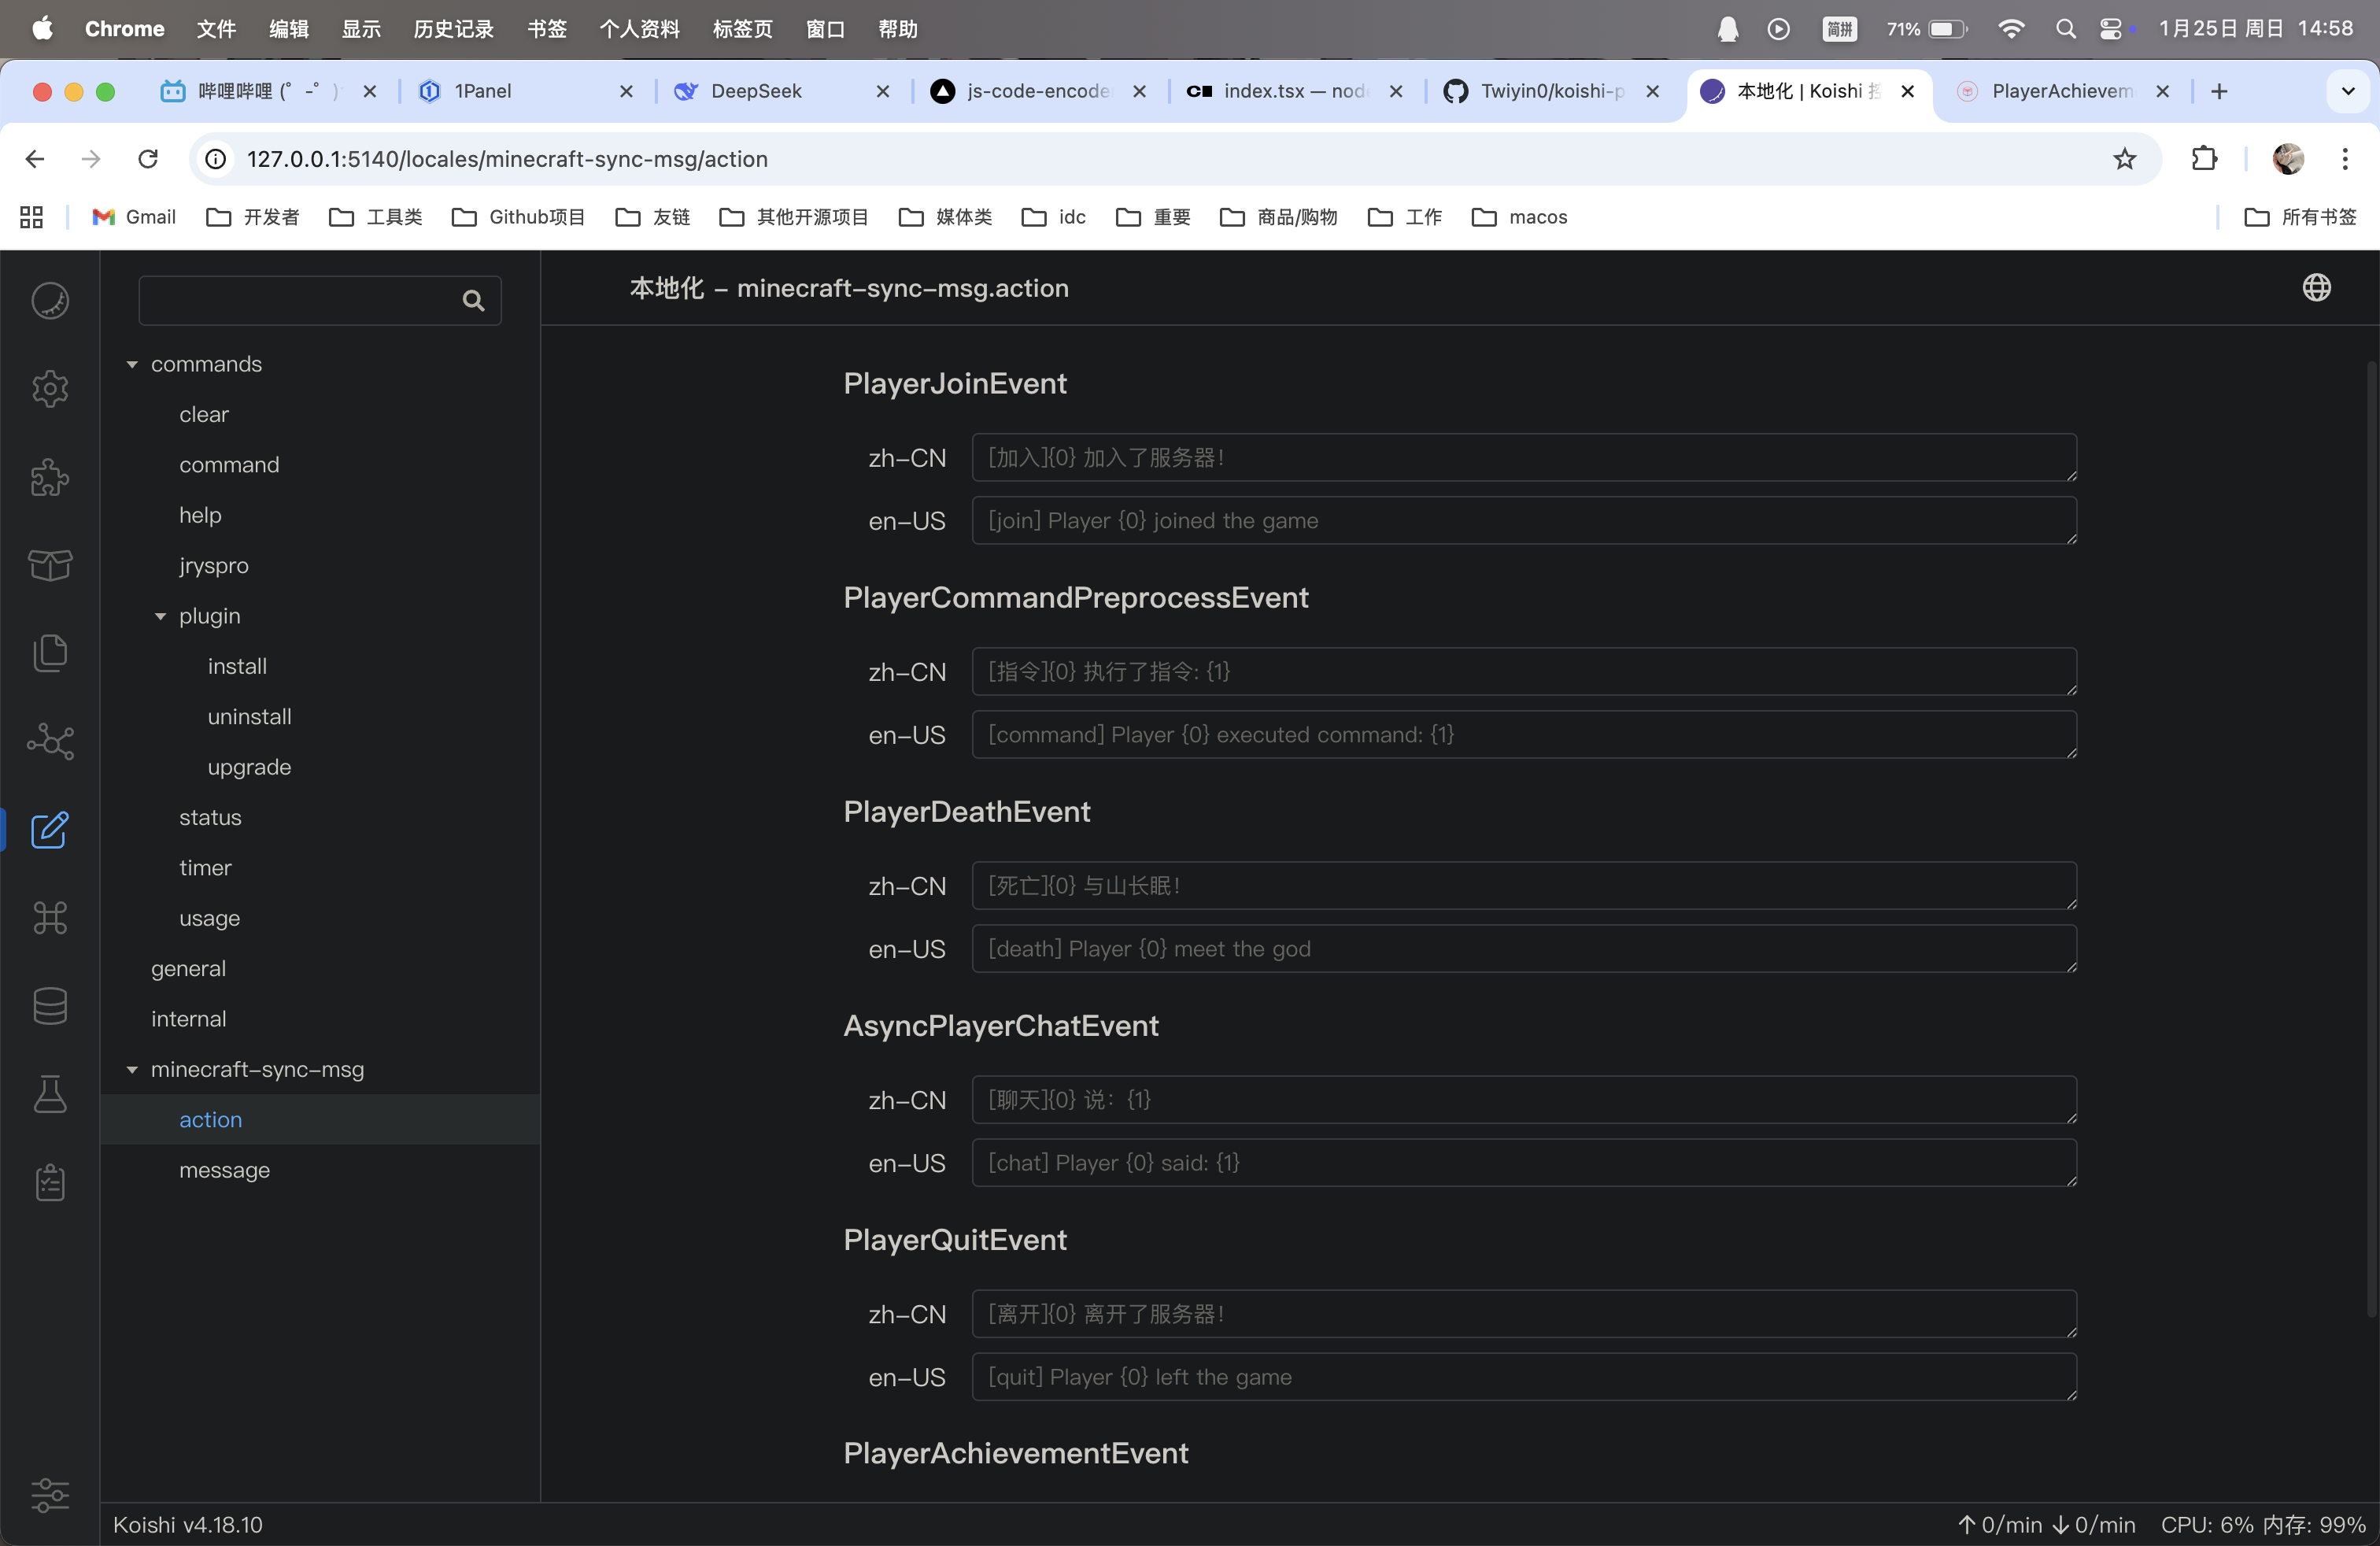Open the commands (⌘) sidebar icon
This screenshot has height=1546, width=2380.
(49, 918)
